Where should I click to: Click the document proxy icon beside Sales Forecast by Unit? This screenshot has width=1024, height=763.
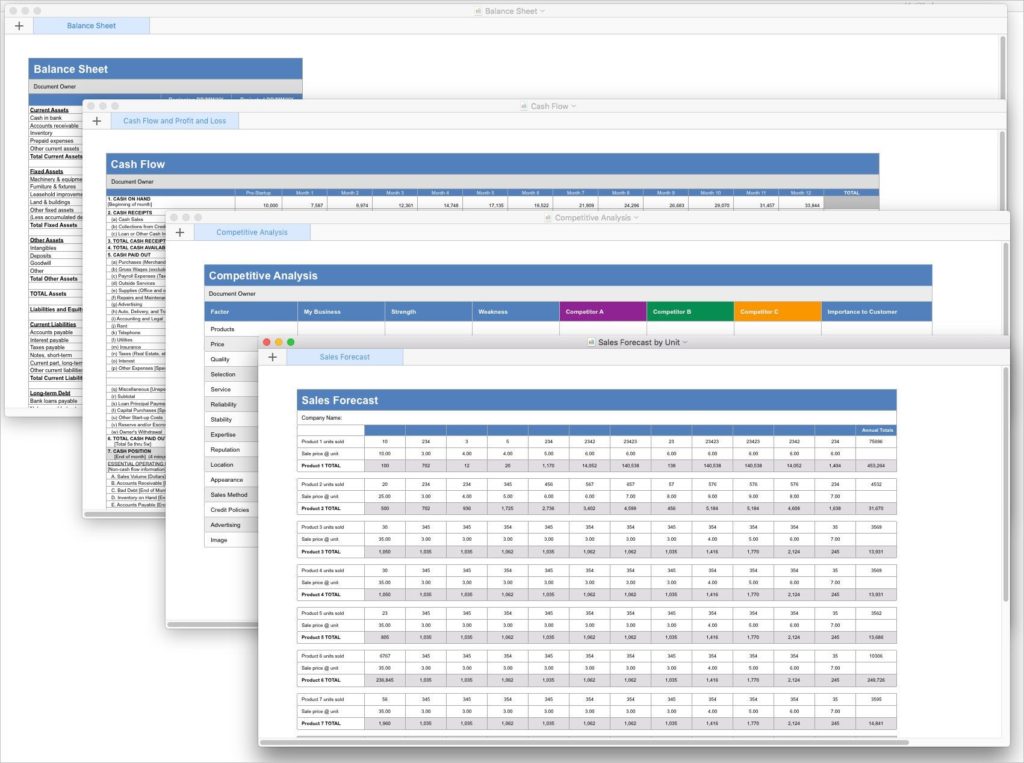click(590, 341)
